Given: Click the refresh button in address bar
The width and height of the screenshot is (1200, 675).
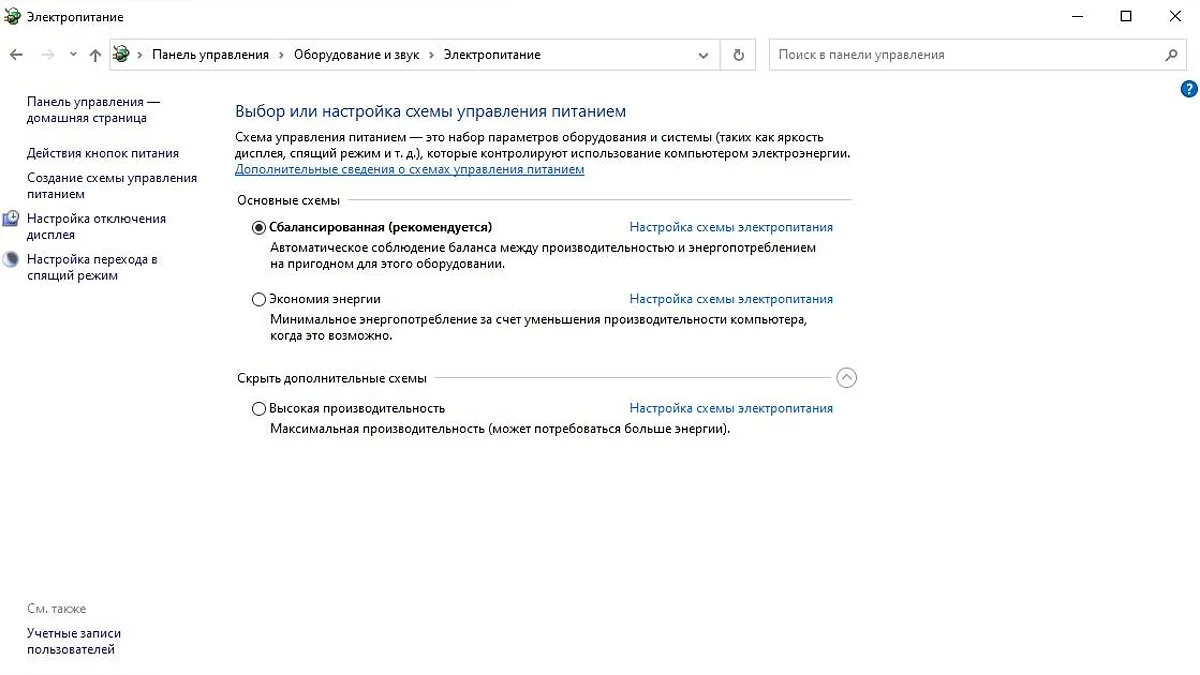Looking at the screenshot, I should 738,55.
